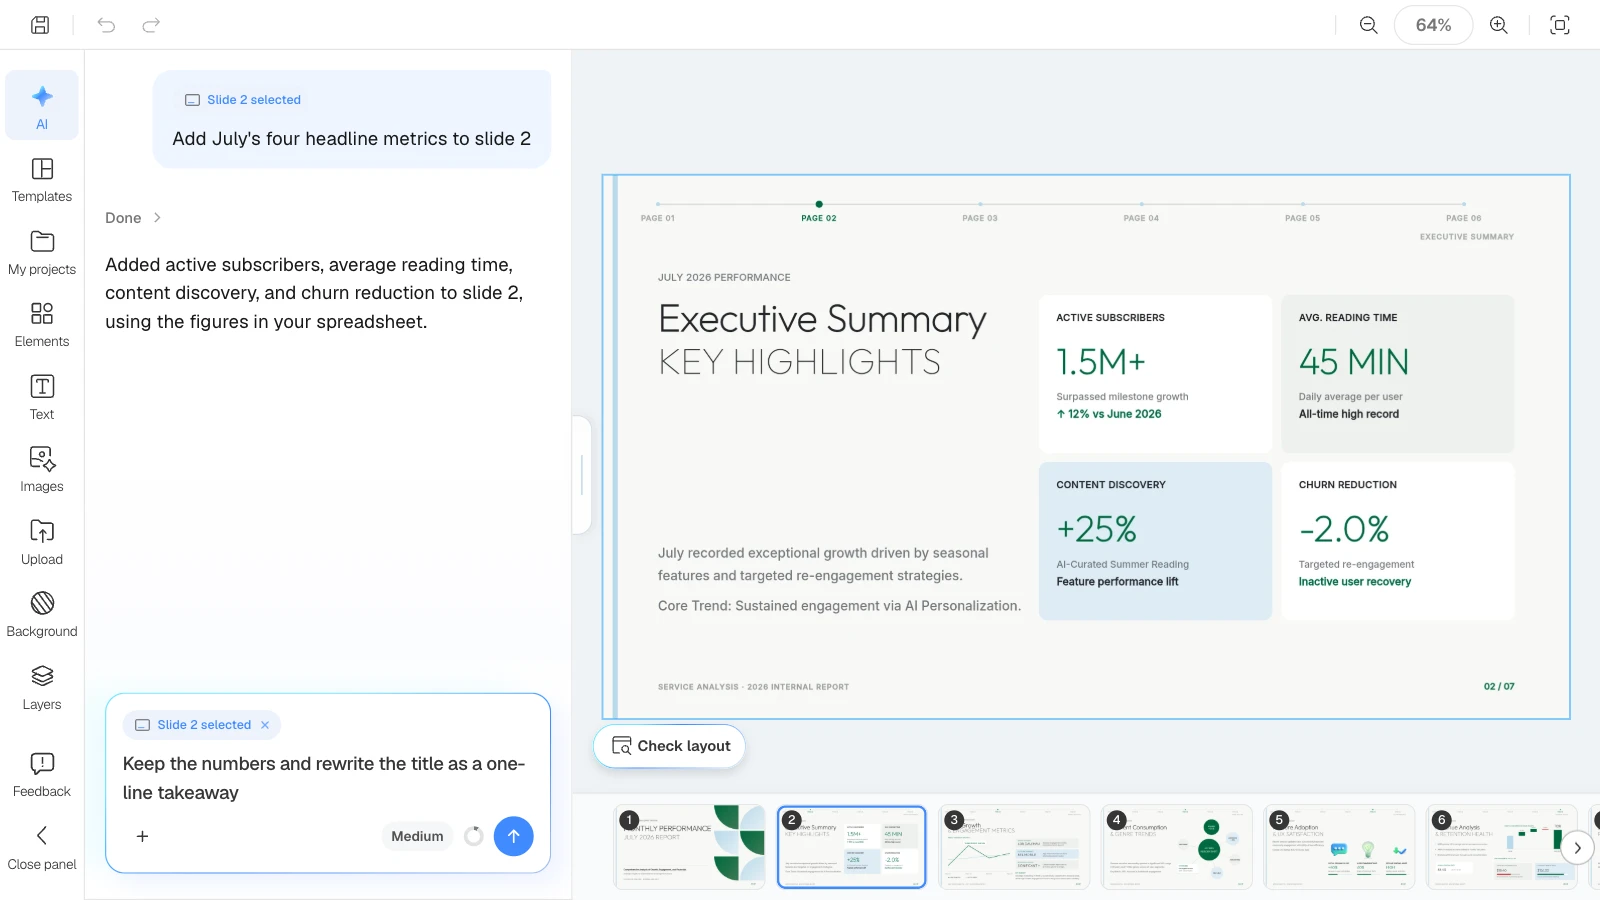The height and width of the screenshot is (900, 1600).
Task: Open the Feedback dialog
Action: click(42, 775)
